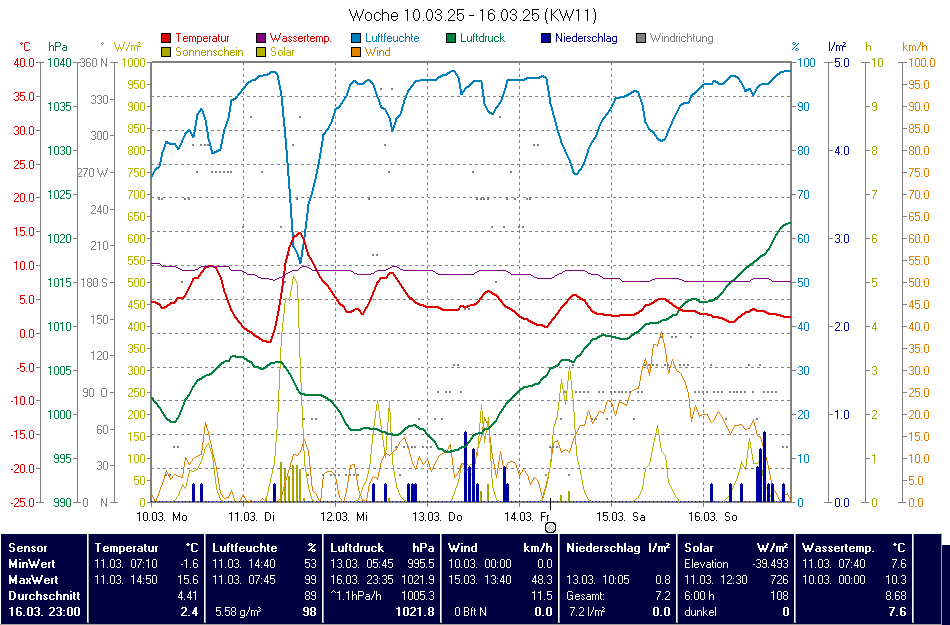Click the maximum wind value 48.3
950x625 pixels.
(x=542, y=580)
